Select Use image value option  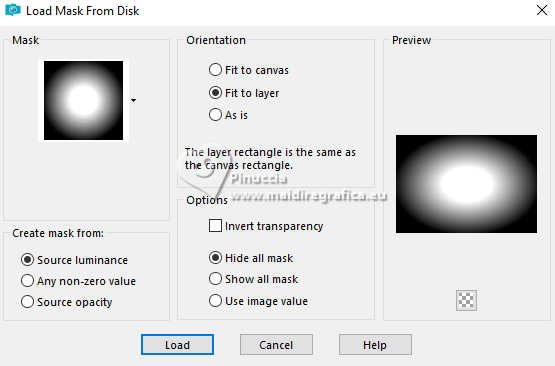258,301
